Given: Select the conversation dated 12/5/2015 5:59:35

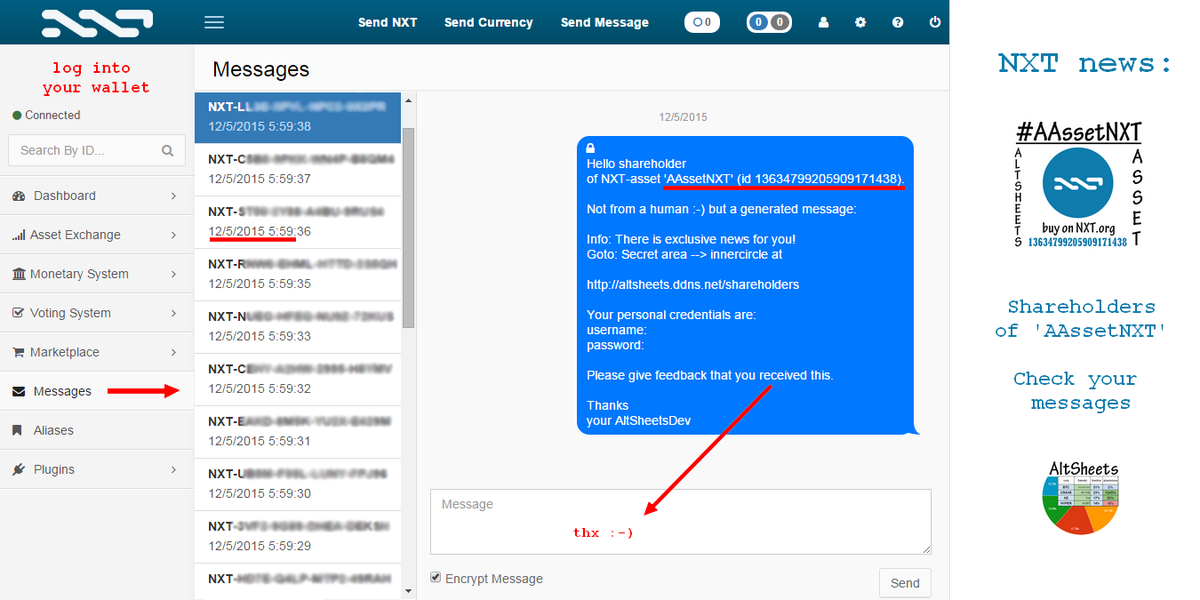Looking at the screenshot, I should coord(298,274).
